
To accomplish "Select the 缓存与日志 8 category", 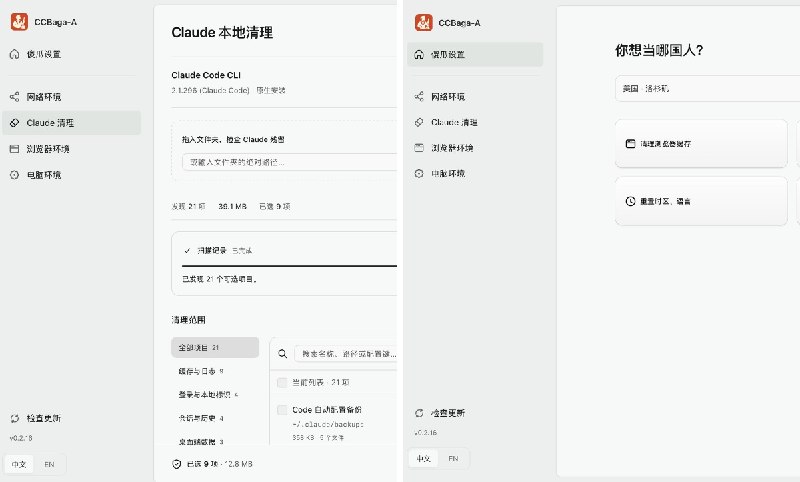I will (x=215, y=371).
